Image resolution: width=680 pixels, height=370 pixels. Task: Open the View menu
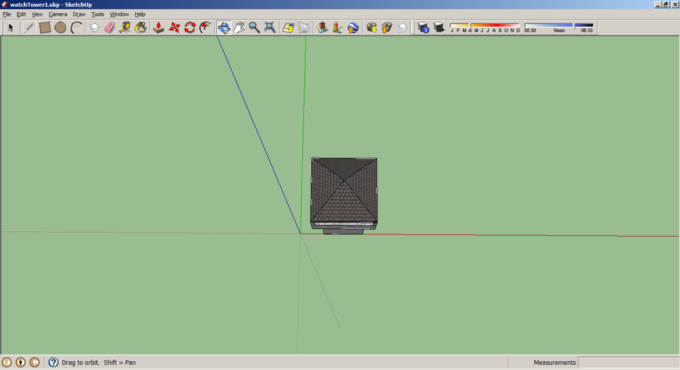point(37,14)
